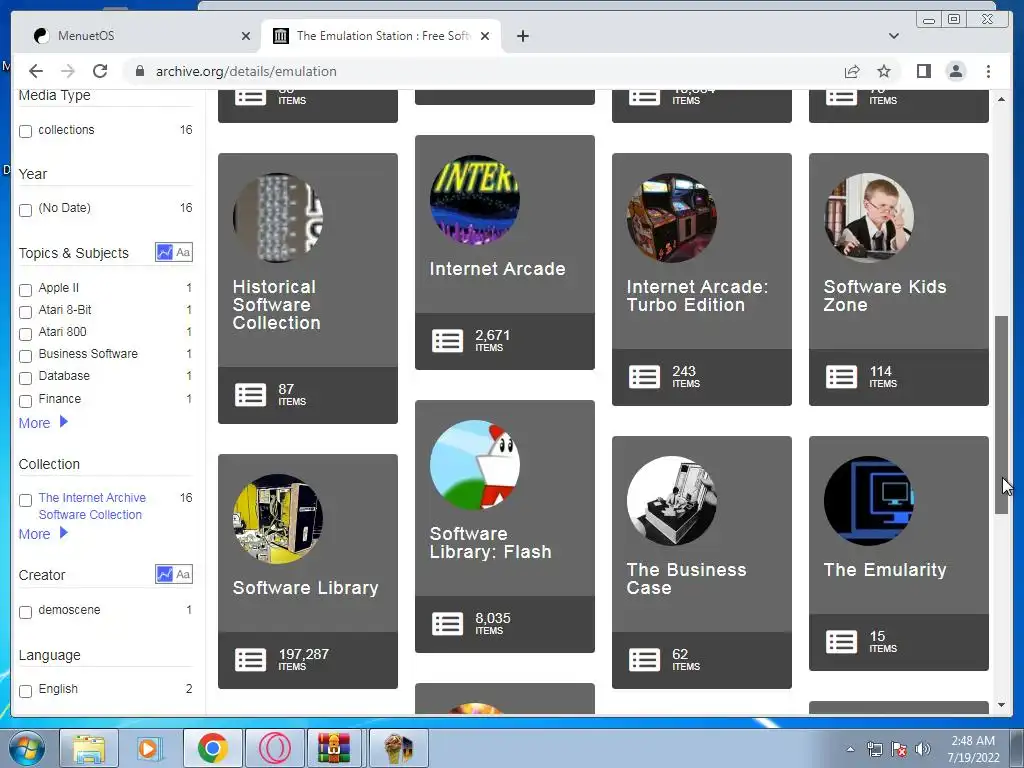Check the Internet Archive Software Collection filter

[25, 500]
